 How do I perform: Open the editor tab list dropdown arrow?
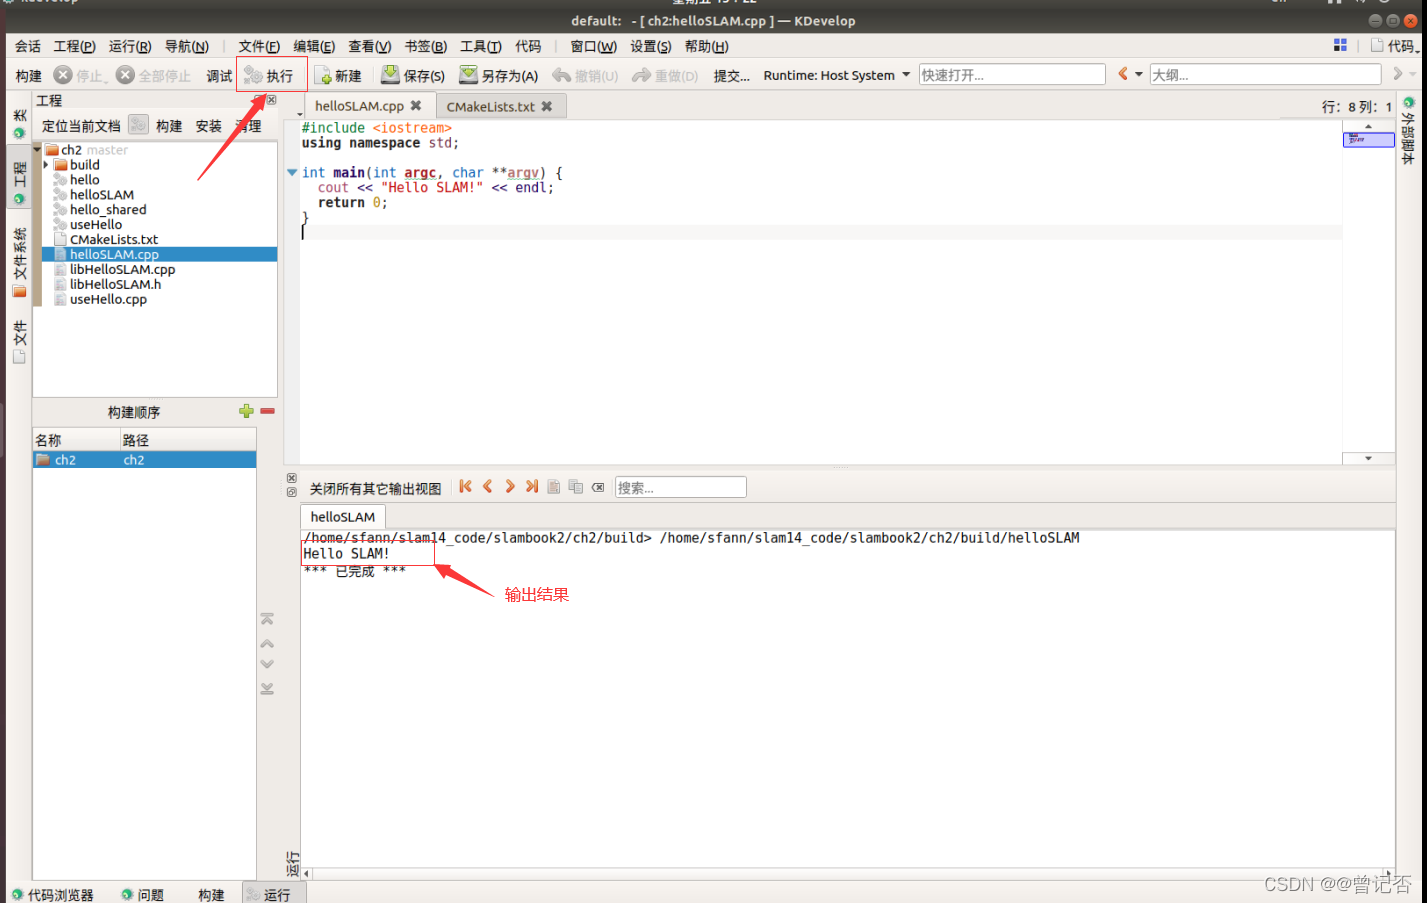pyautogui.click(x=300, y=115)
